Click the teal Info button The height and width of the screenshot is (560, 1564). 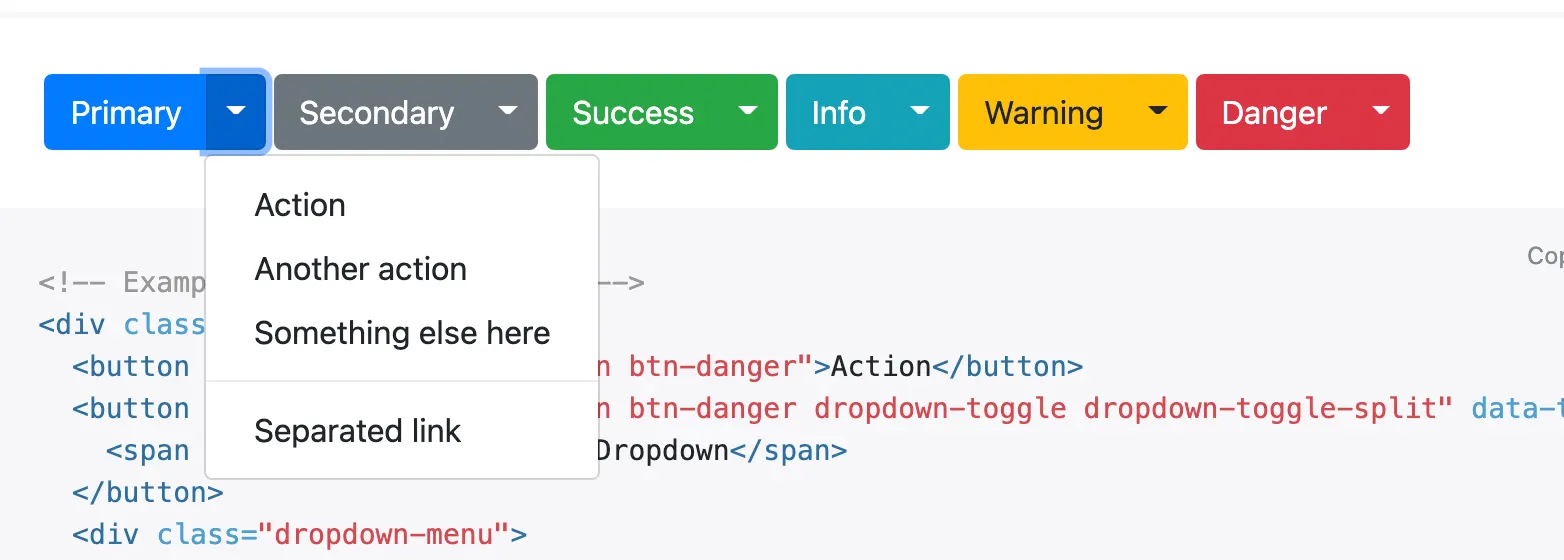point(838,112)
